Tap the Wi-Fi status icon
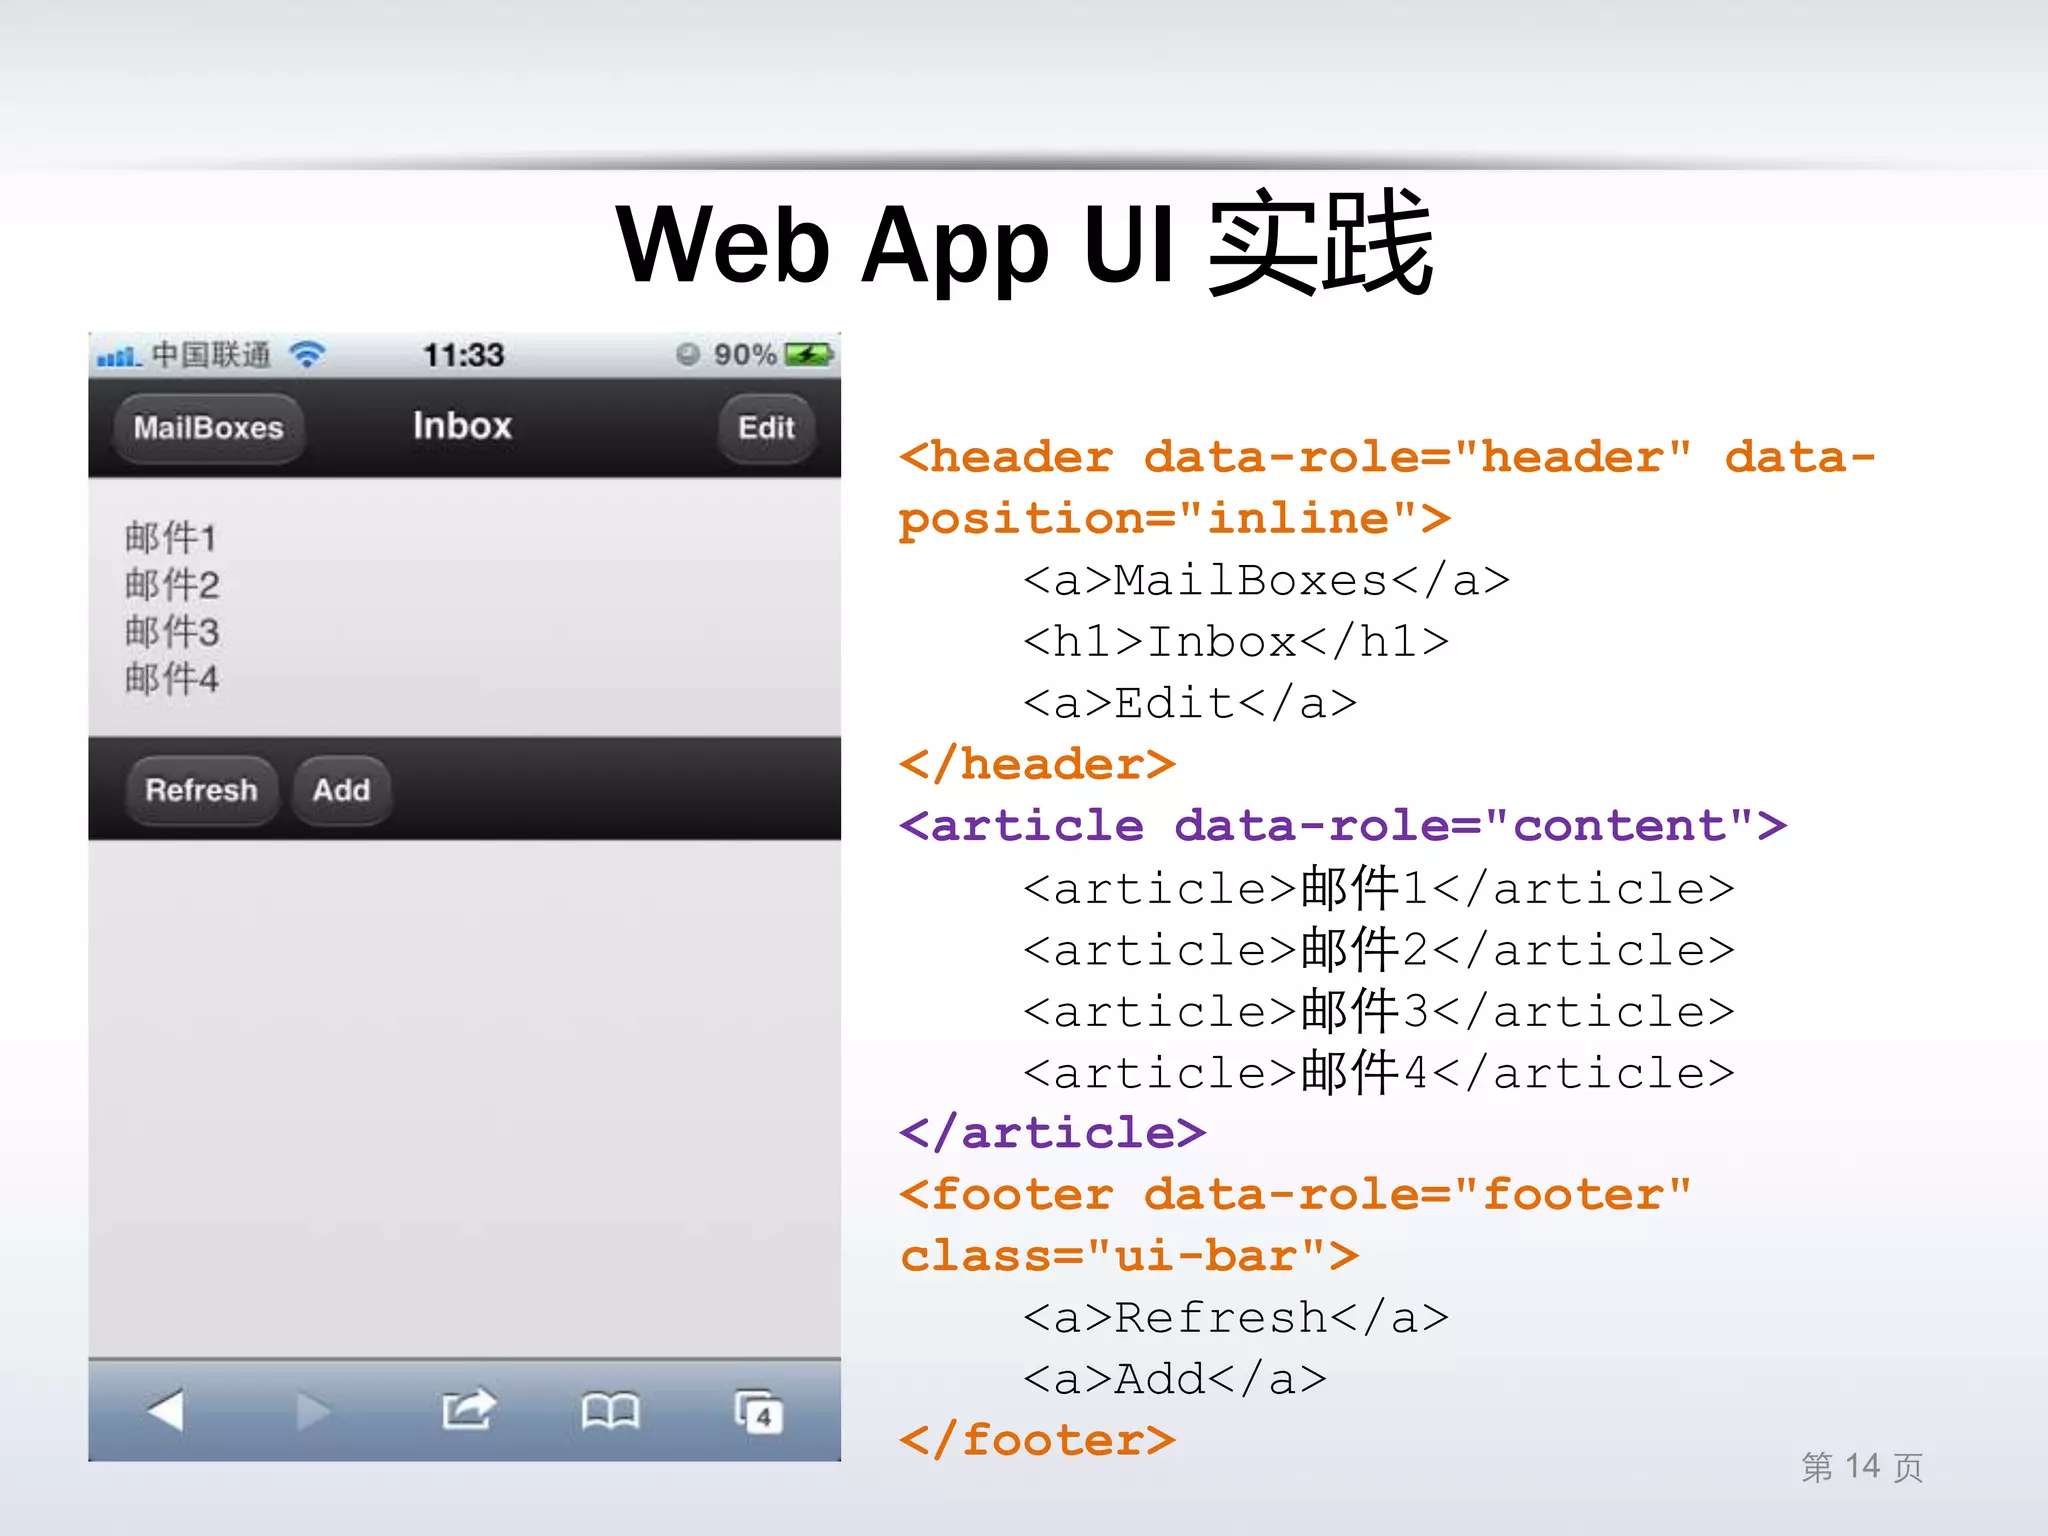 (x=307, y=354)
